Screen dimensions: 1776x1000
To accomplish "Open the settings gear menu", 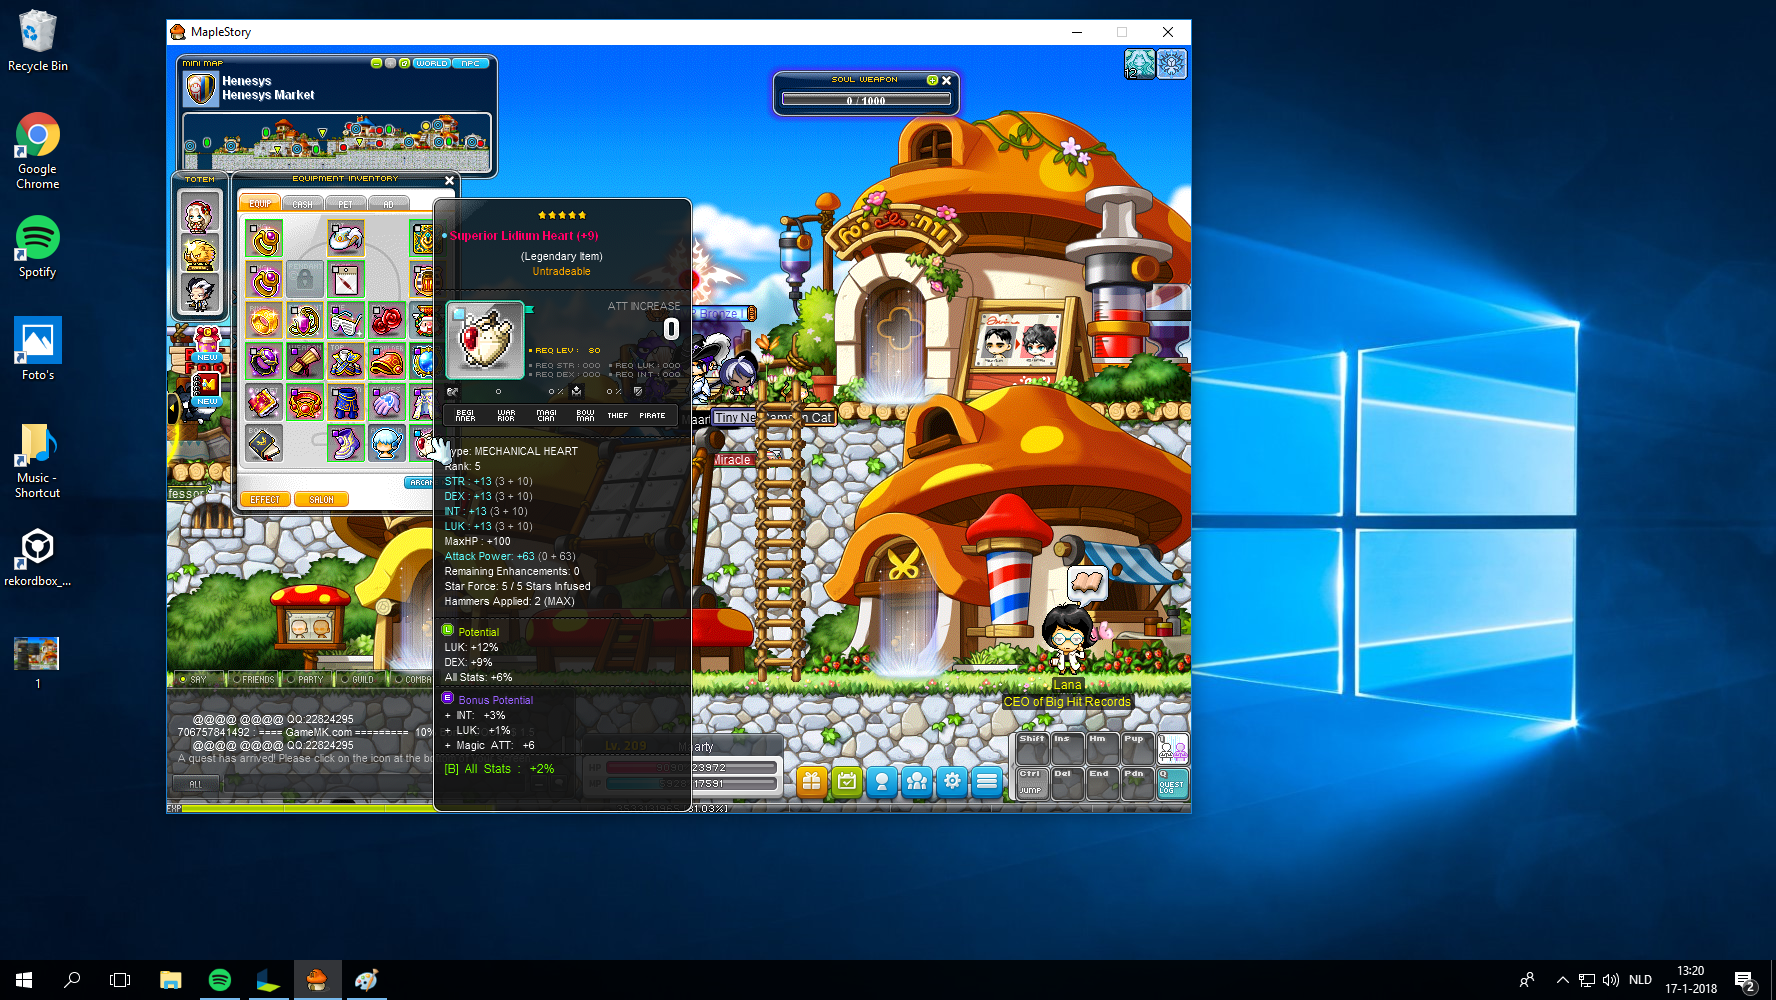I will point(952,782).
